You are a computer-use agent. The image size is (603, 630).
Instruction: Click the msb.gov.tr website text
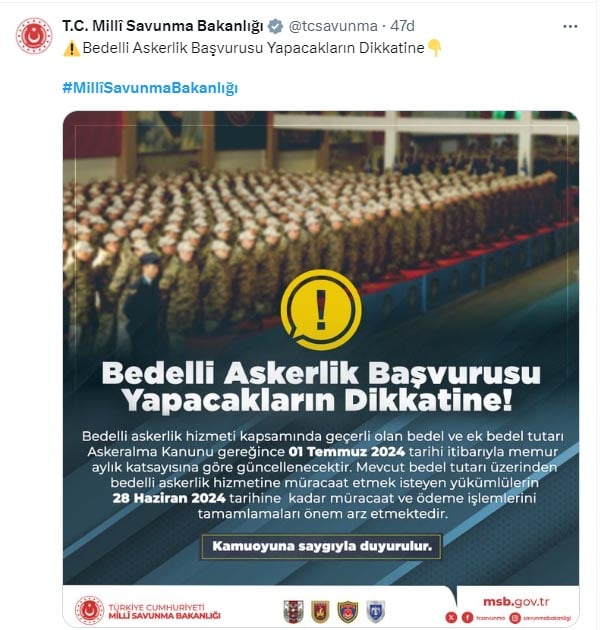tap(516, 601)
